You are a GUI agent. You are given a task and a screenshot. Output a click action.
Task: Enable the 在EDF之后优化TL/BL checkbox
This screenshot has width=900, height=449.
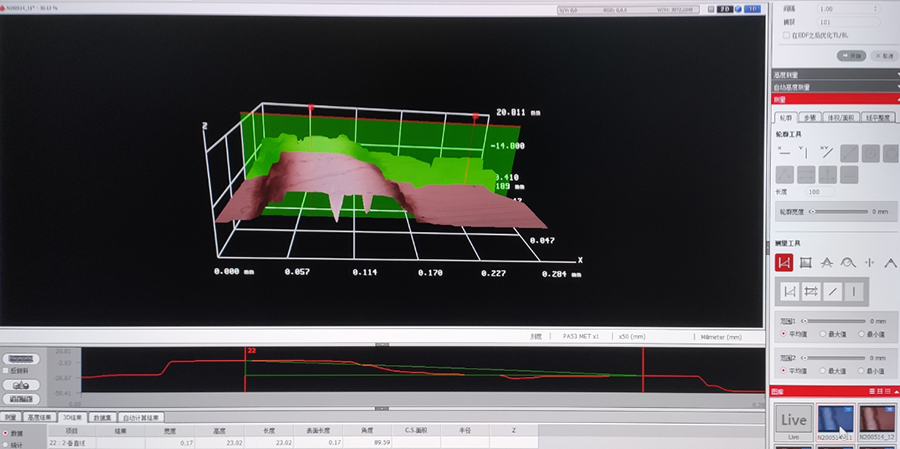pyautogui.click(x=785, y=35)
